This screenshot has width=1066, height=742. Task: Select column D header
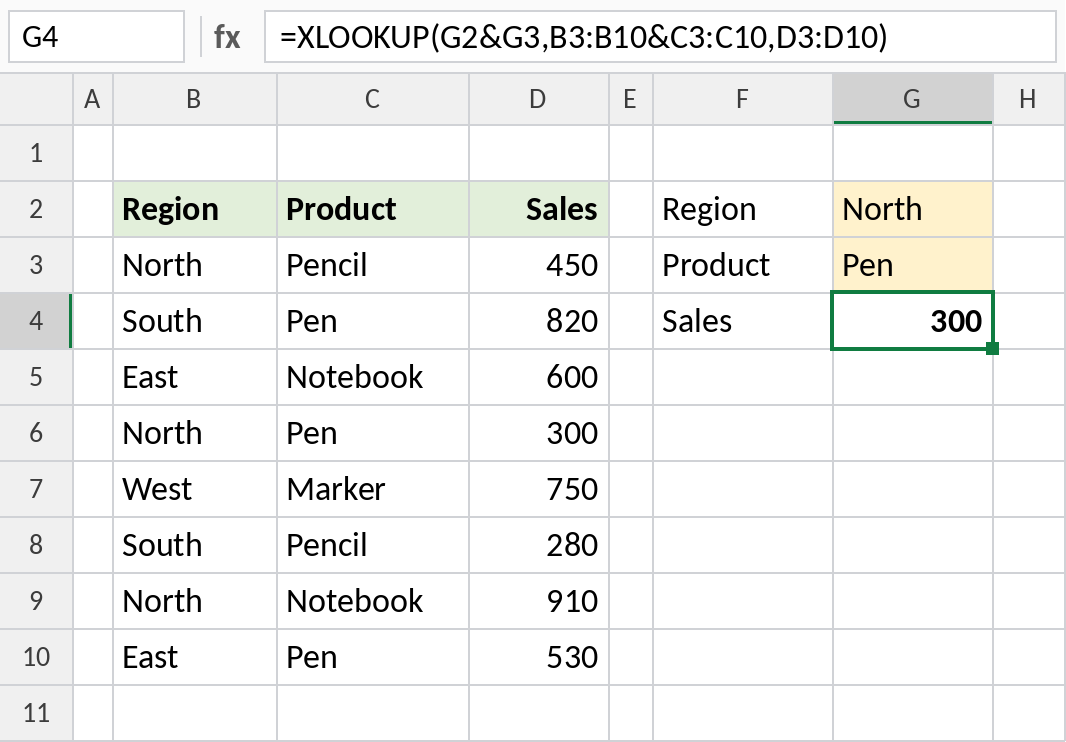[538, 99]
